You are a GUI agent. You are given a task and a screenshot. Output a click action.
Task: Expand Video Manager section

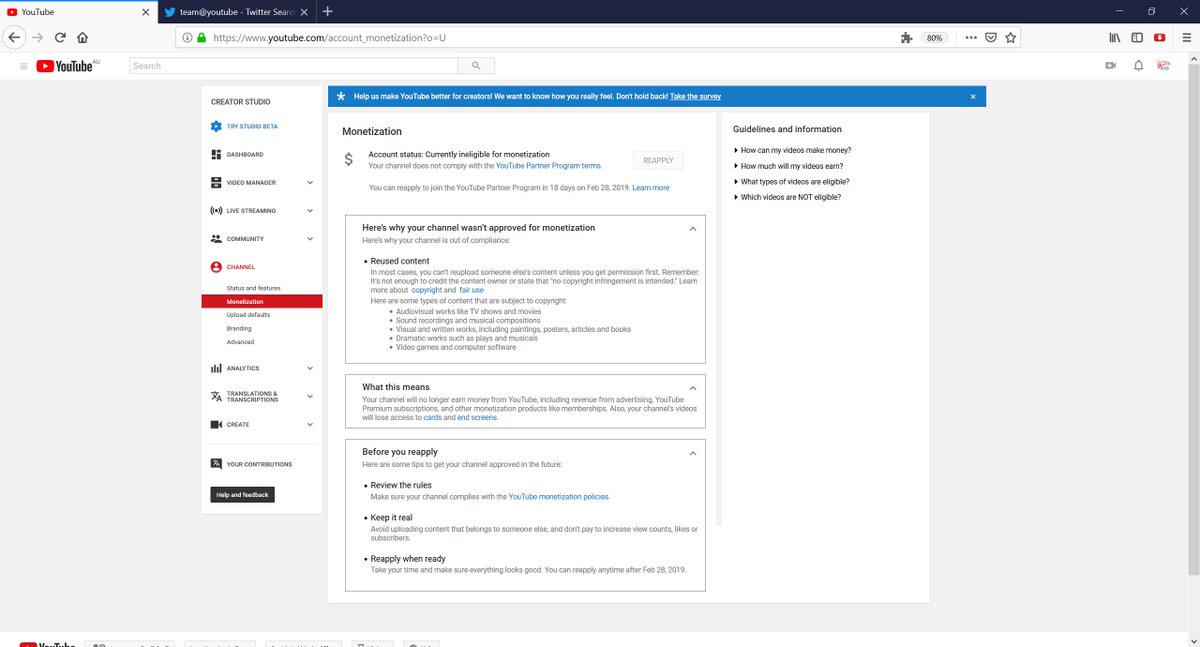click(310, 183)
